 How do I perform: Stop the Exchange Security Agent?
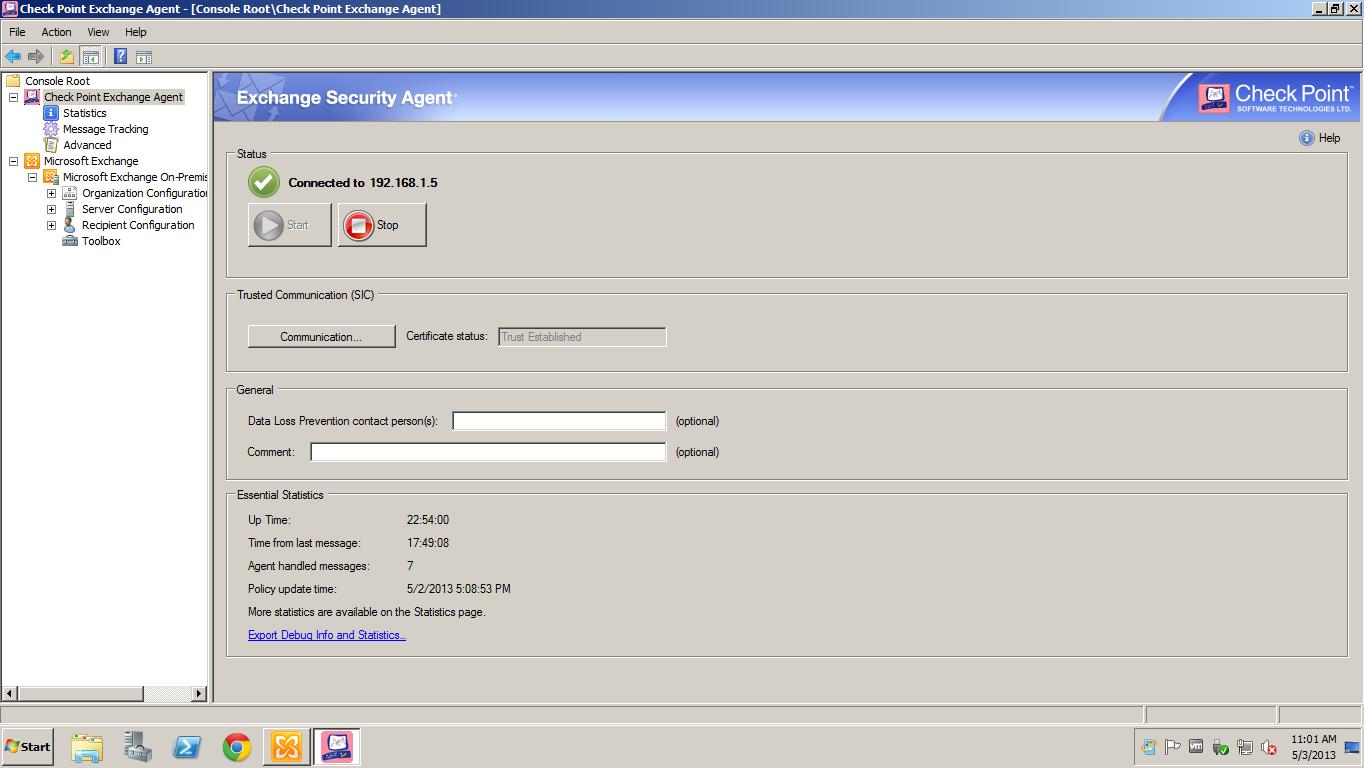(x=382, y=225)
